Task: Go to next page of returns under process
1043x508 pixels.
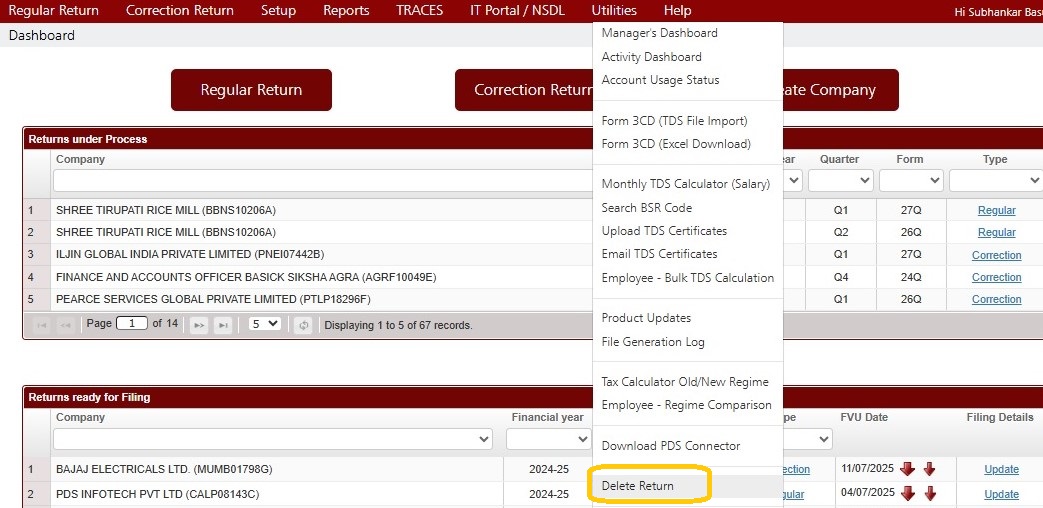Action: point(199,325)
